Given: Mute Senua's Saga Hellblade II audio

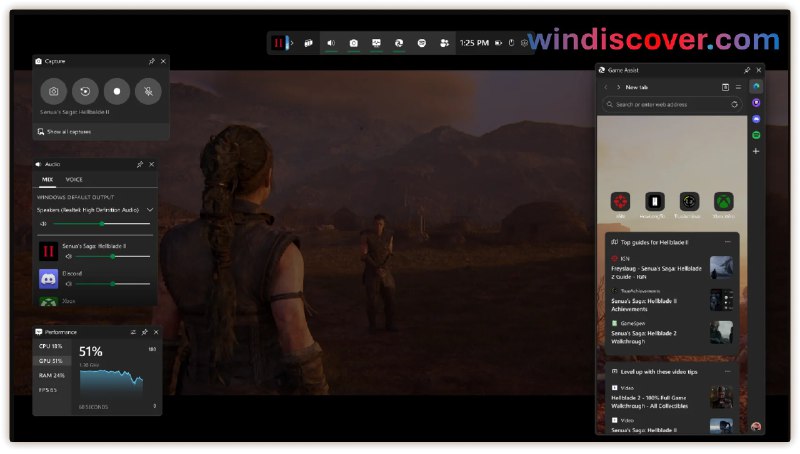Looking at the screenshot, I should coord(69,257).
